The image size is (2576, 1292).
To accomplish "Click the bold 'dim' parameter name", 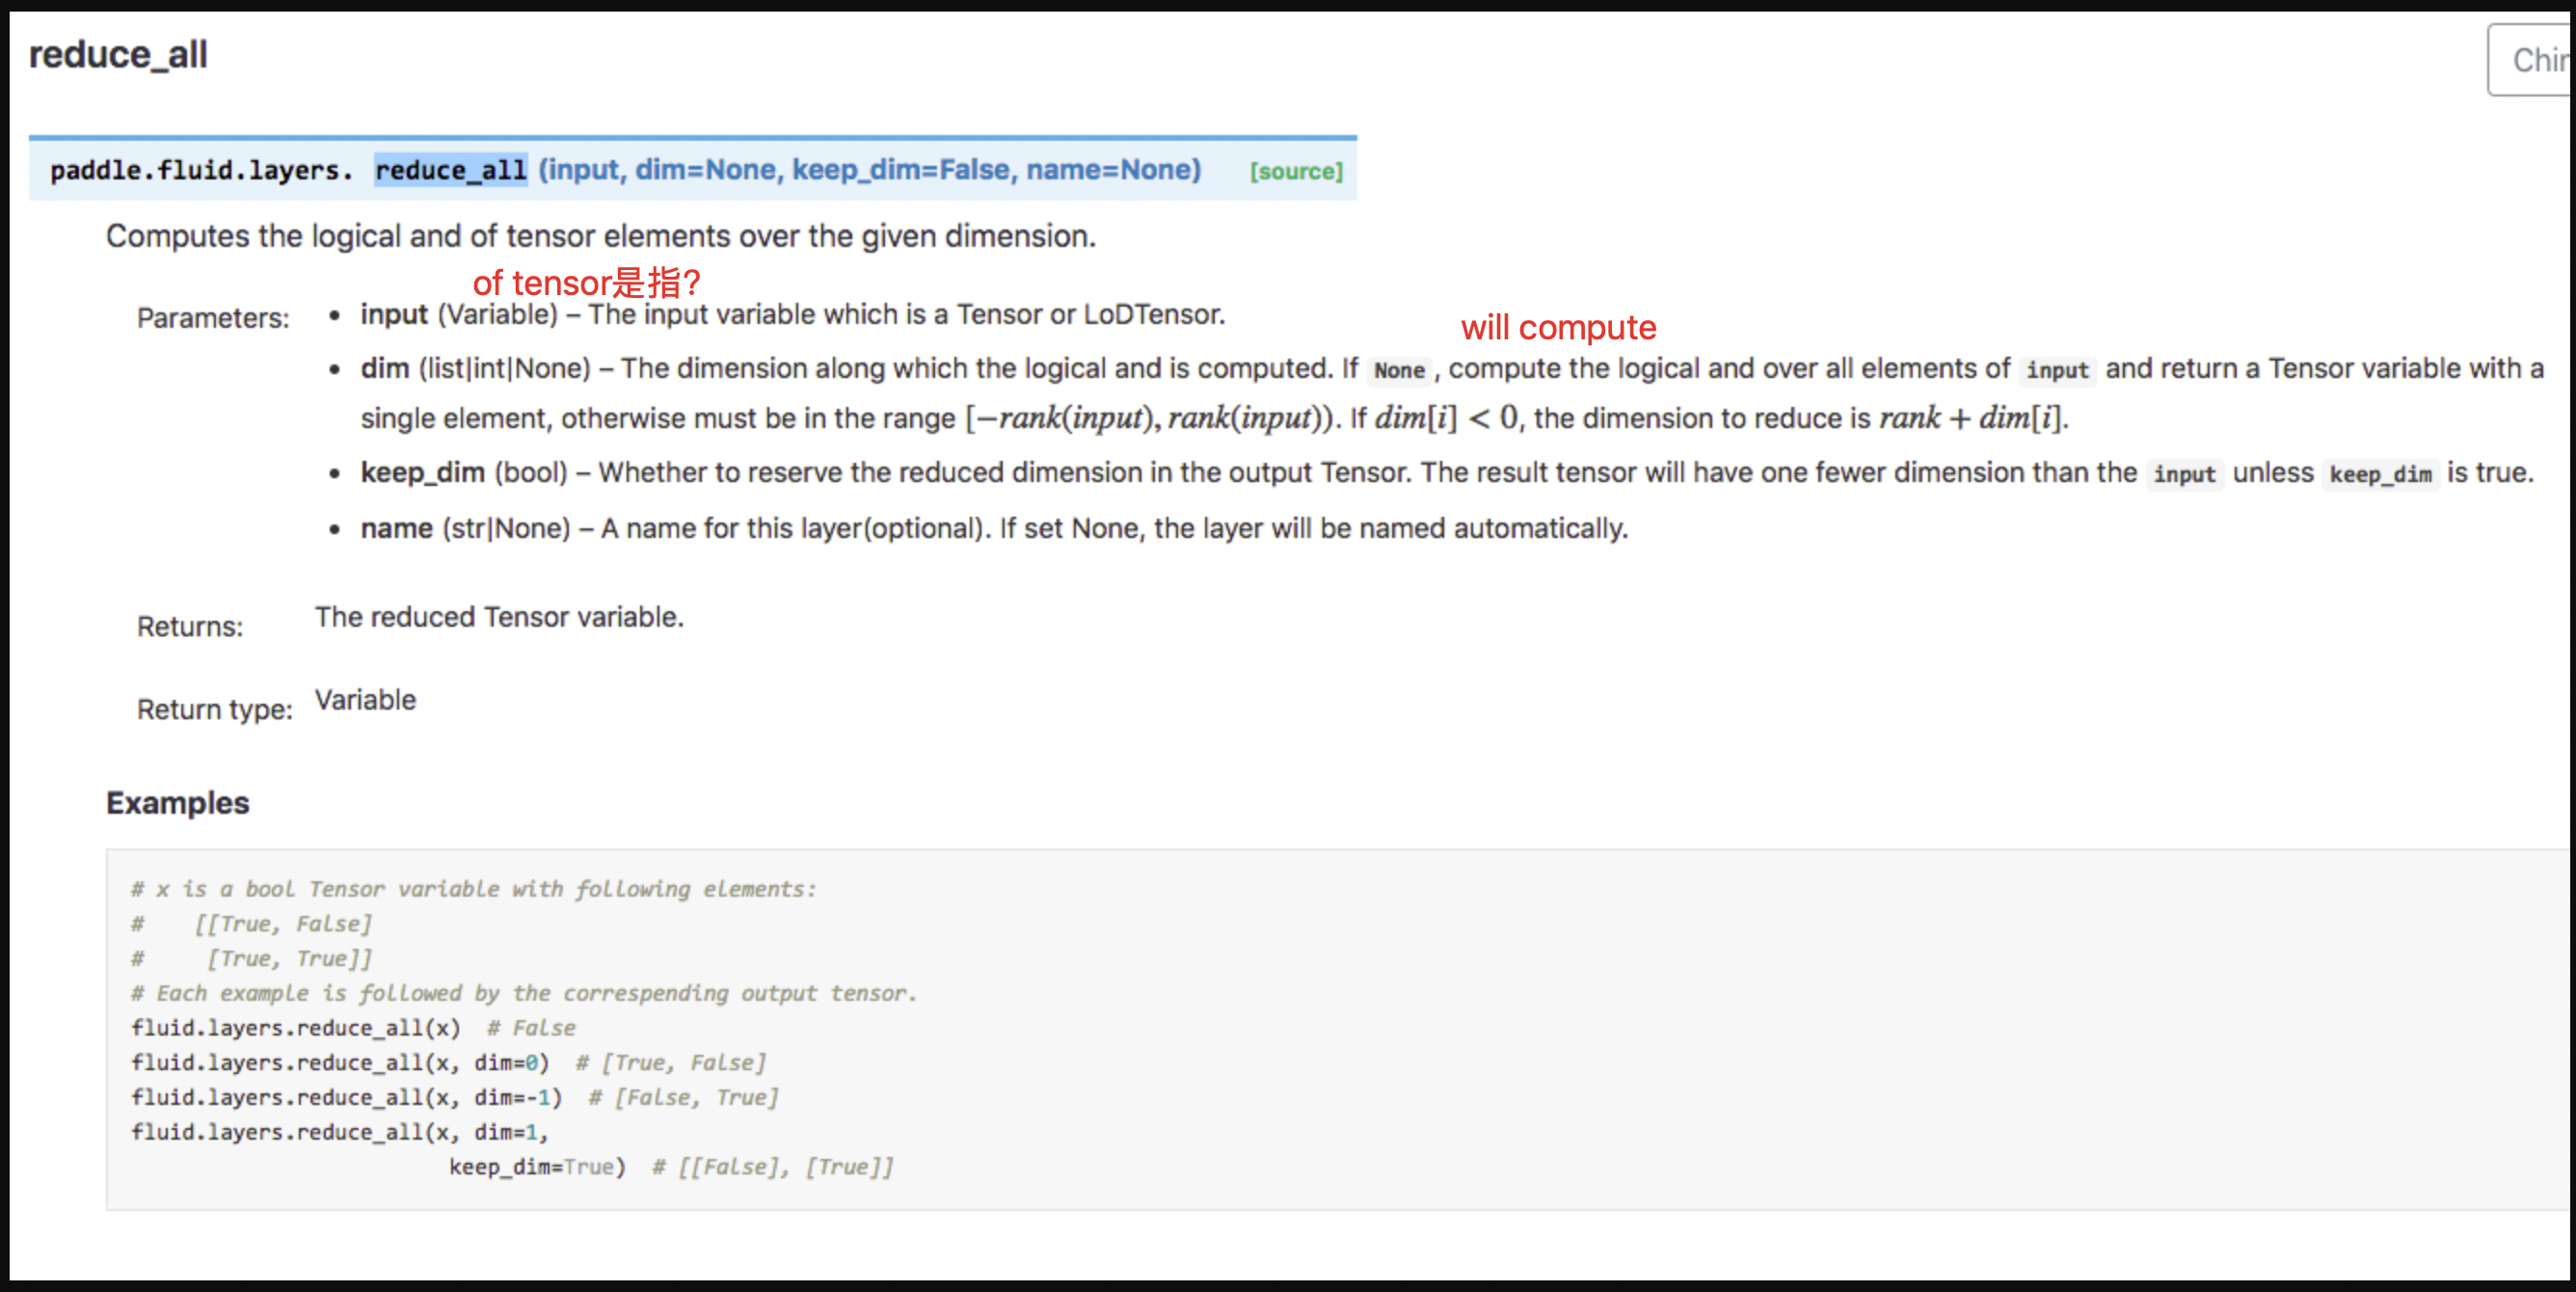I will point(384,368).
